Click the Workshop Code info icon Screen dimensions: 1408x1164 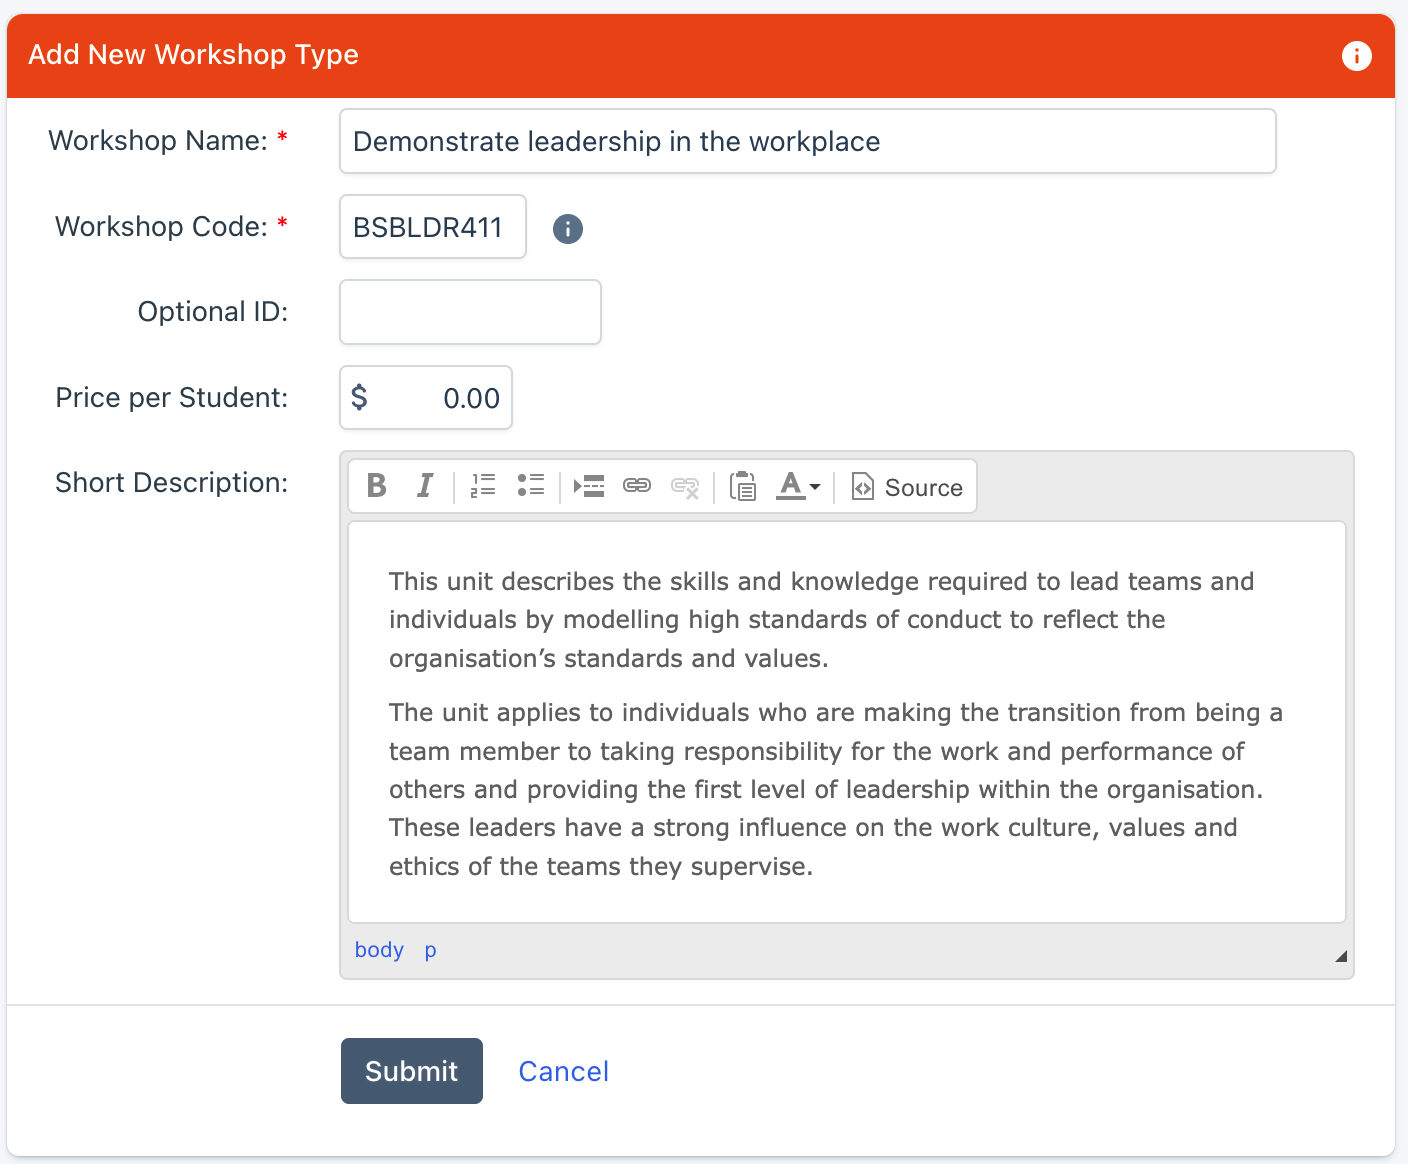pyautogui.click(x=568, y=229)
